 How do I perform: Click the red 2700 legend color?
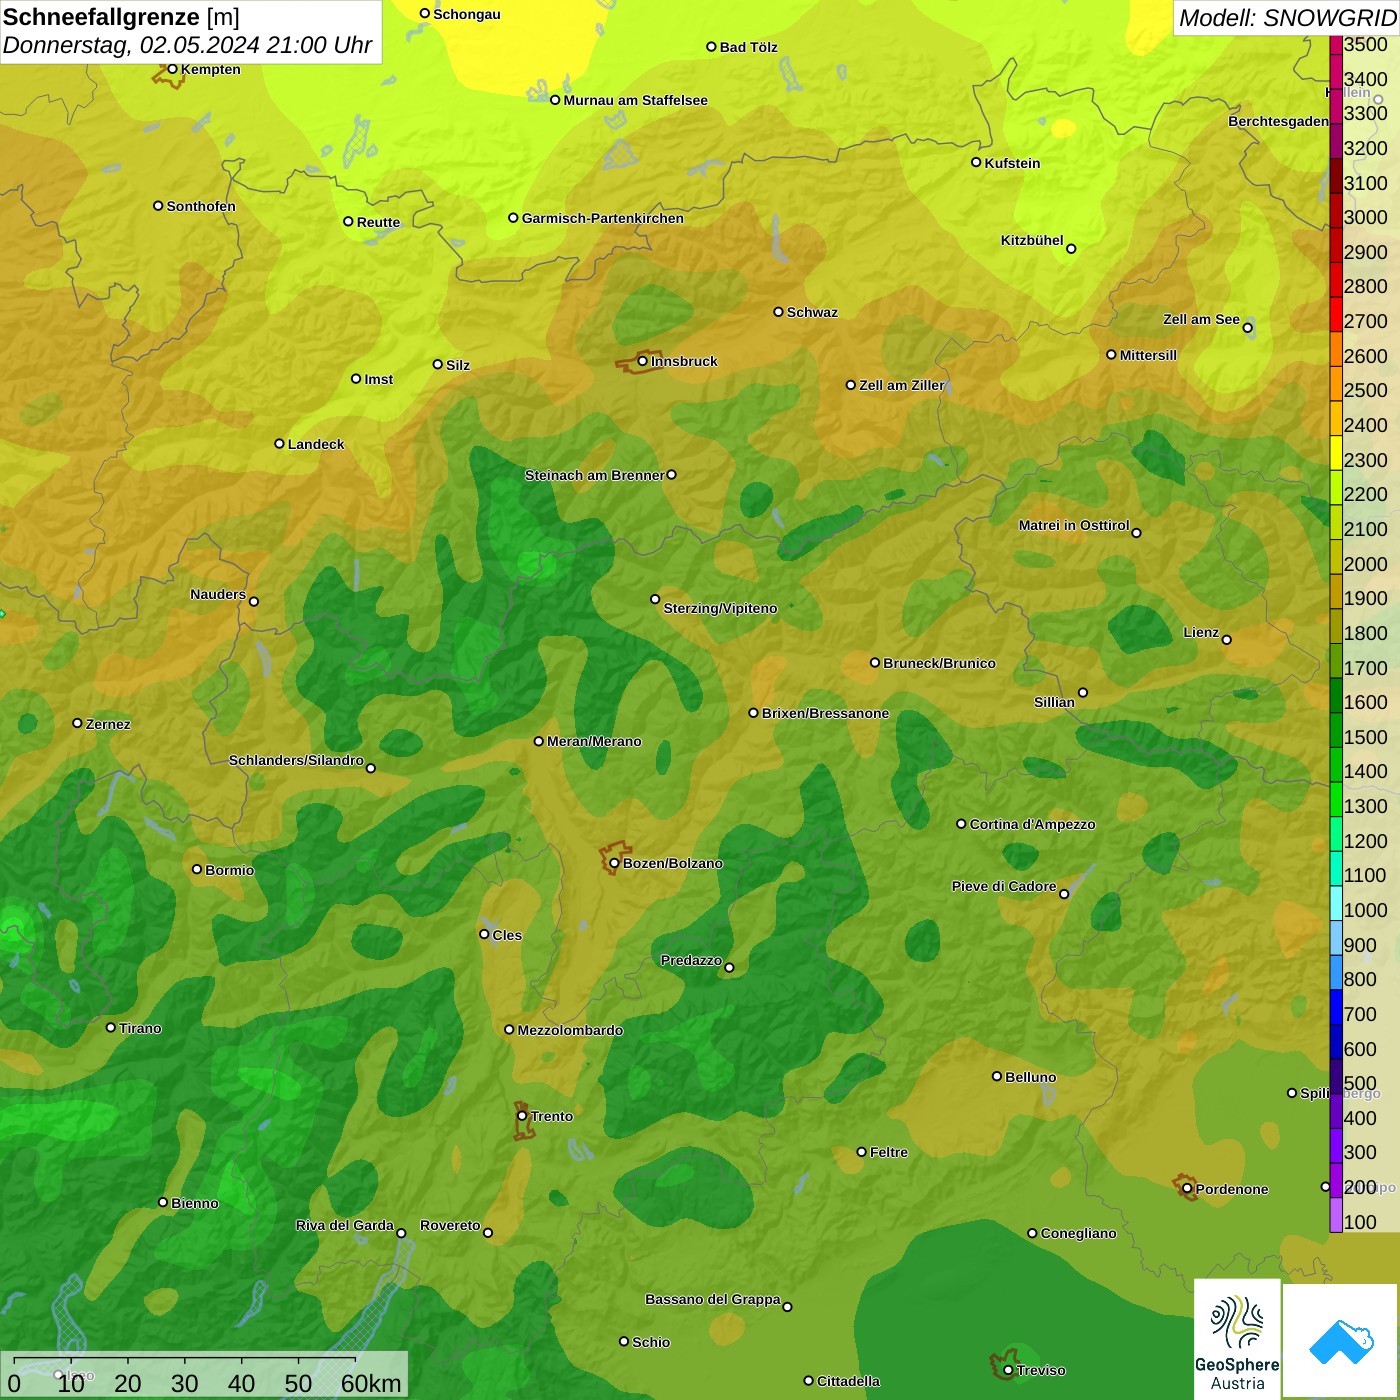click(x=1336, y=314)
